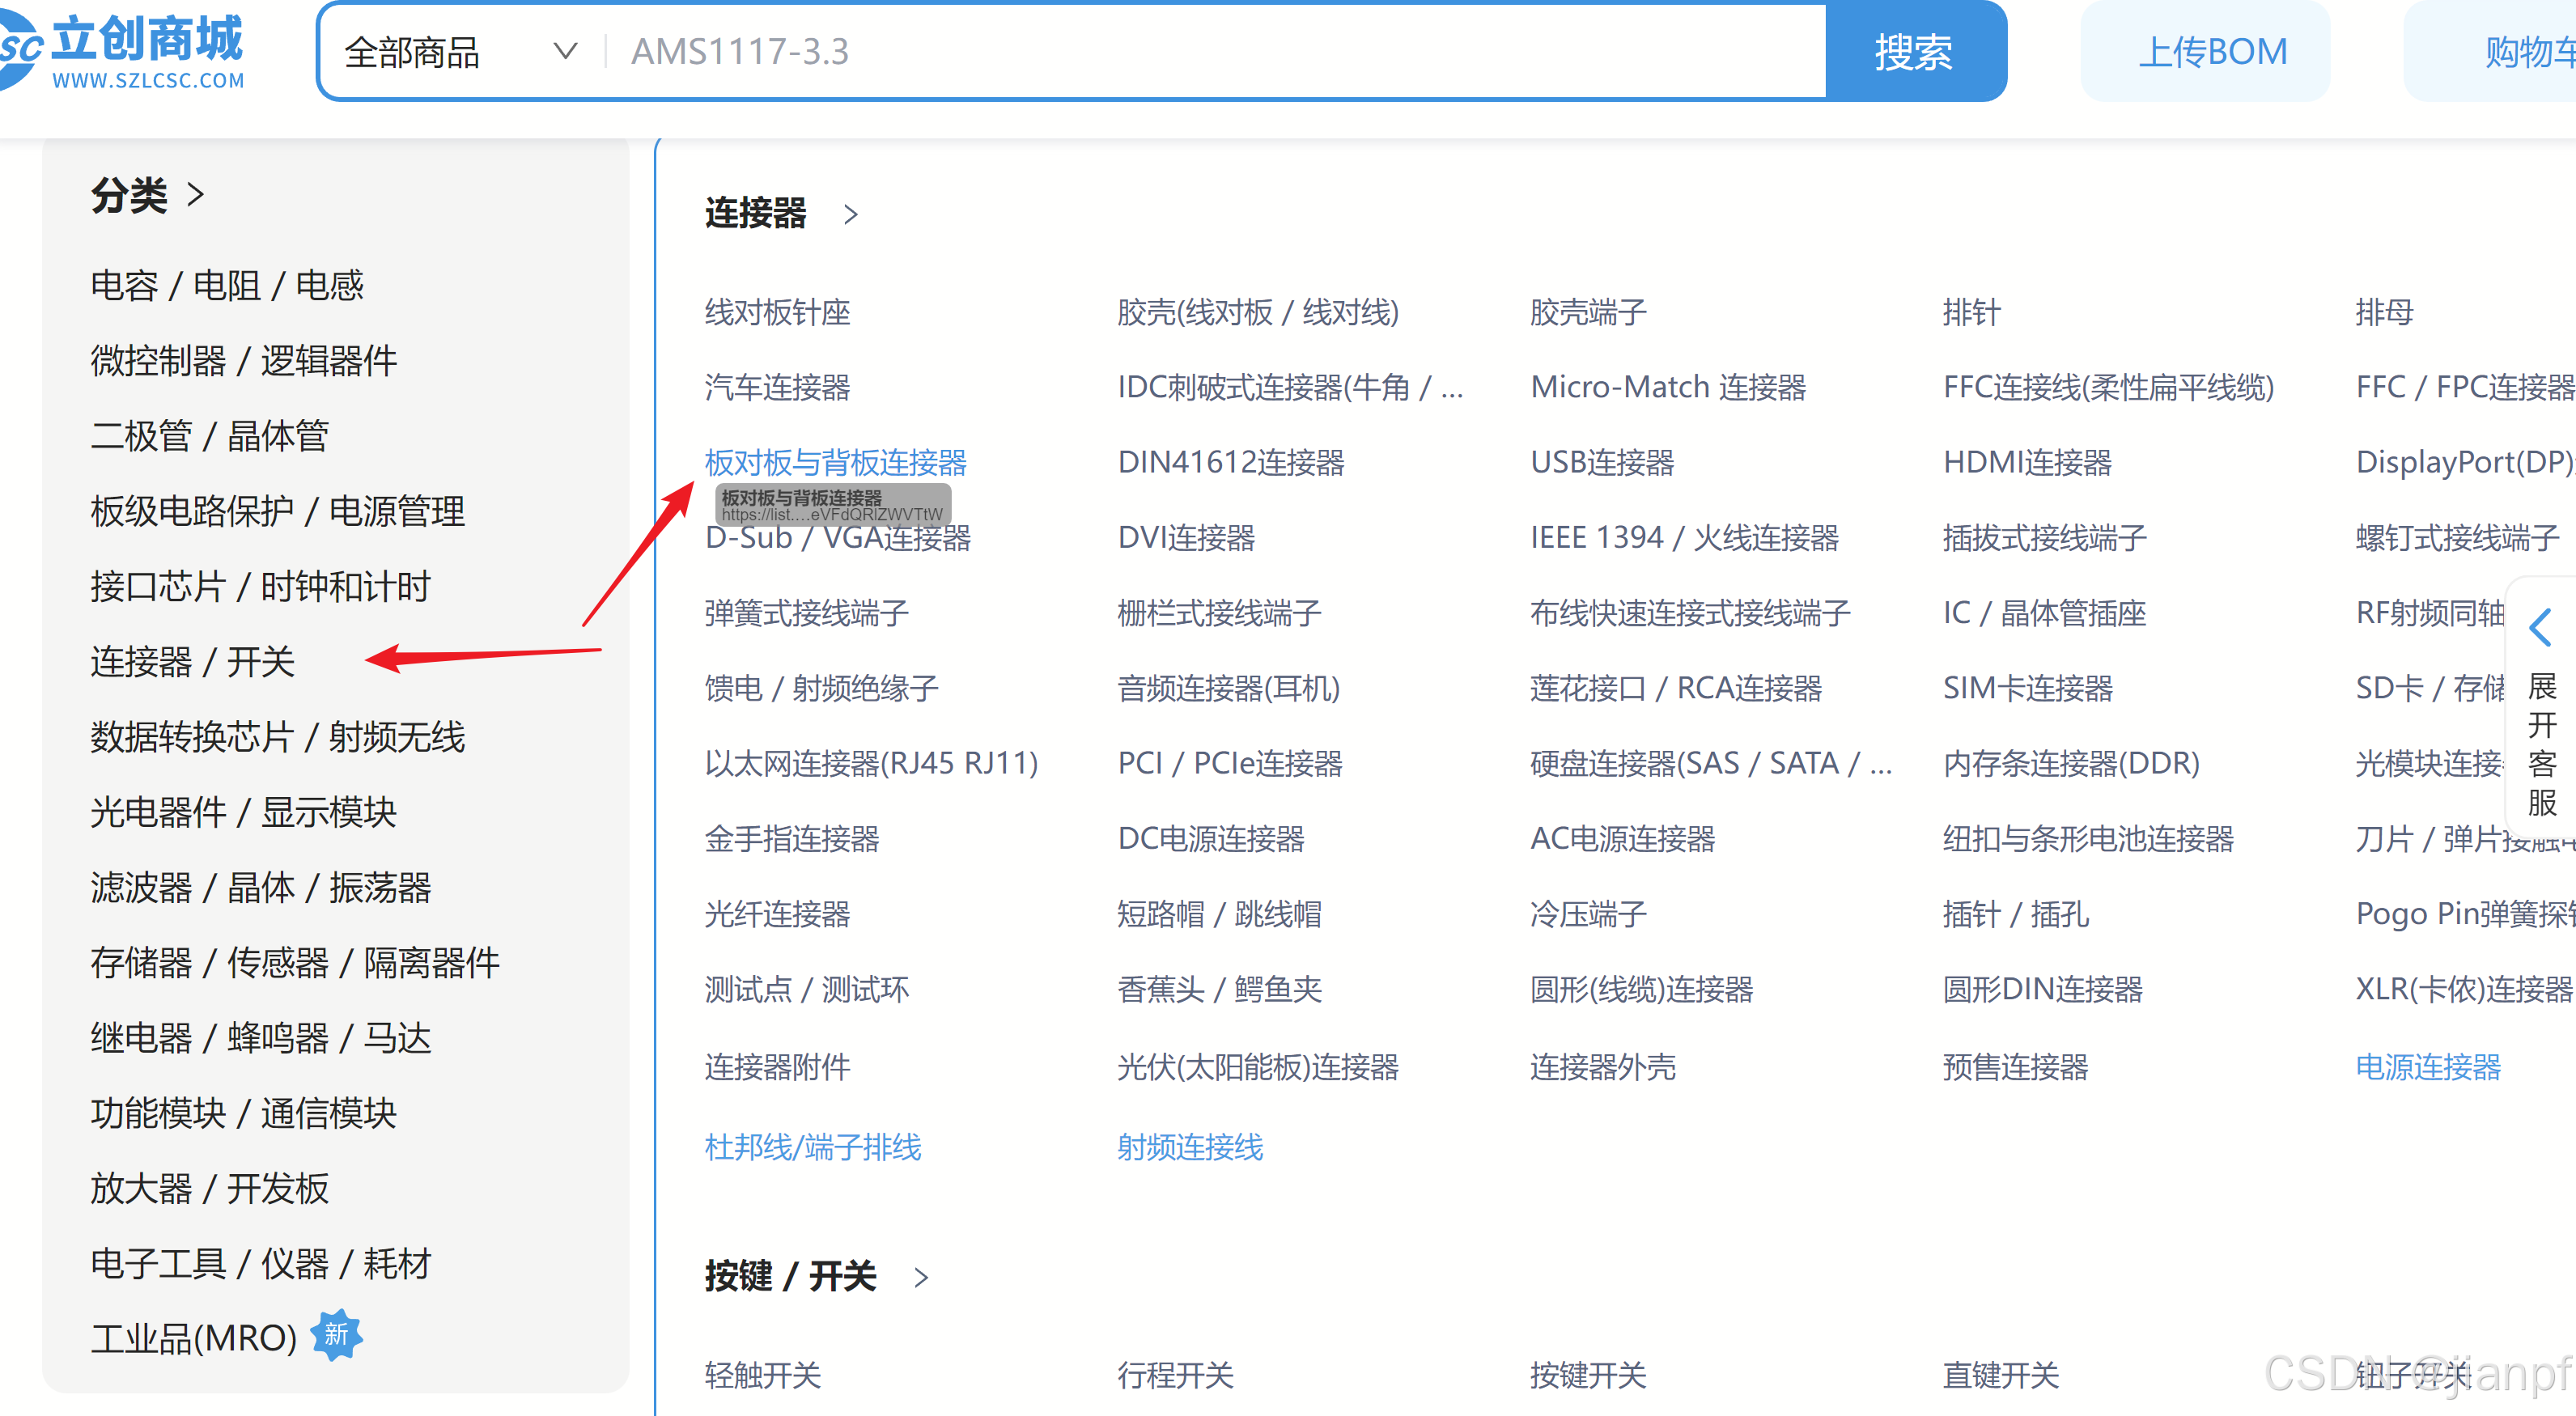Screen dimensions: 2576x1416
Task: Click the 上传BOM button
Action: point(2212,52)
